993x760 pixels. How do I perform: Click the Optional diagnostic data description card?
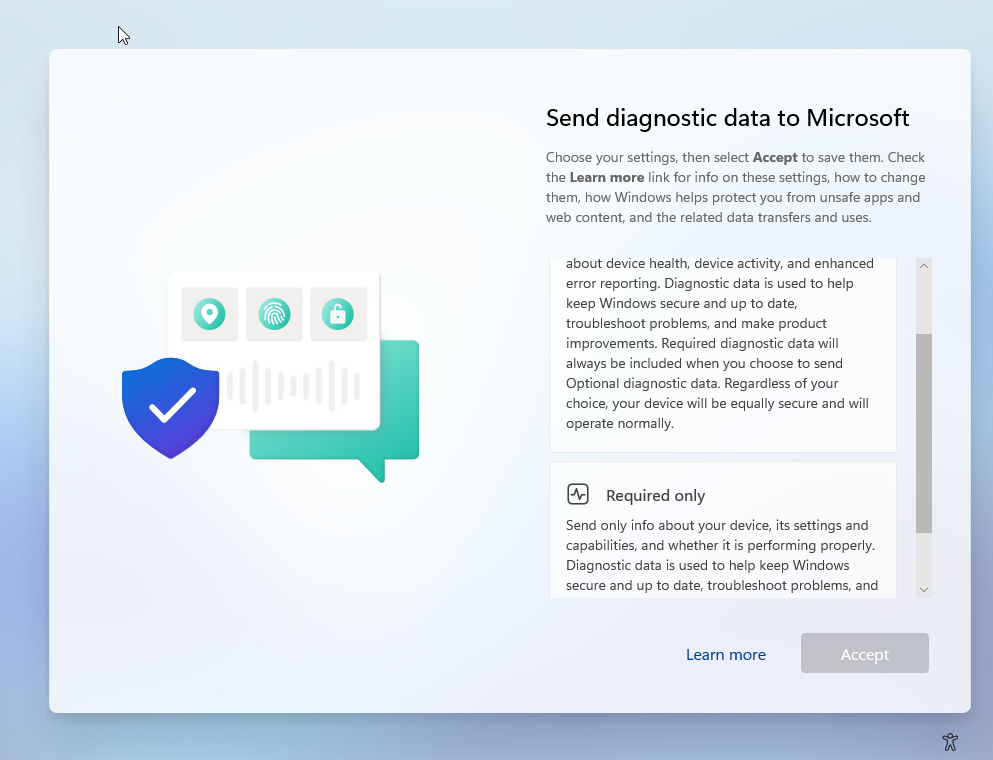point(723,355)
